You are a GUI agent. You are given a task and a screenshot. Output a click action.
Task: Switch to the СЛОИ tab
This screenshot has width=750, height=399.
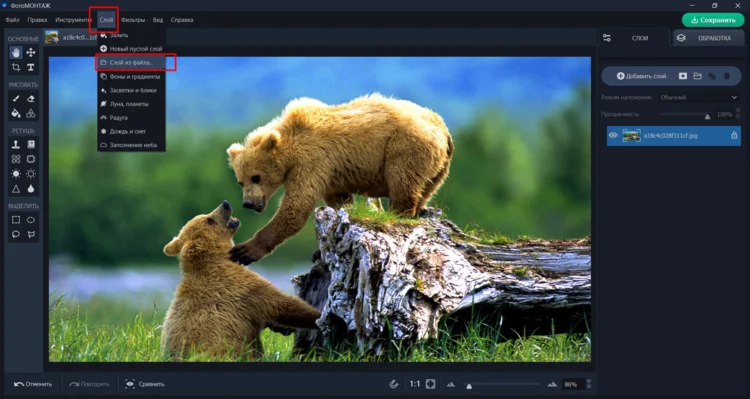pos(634,38)
